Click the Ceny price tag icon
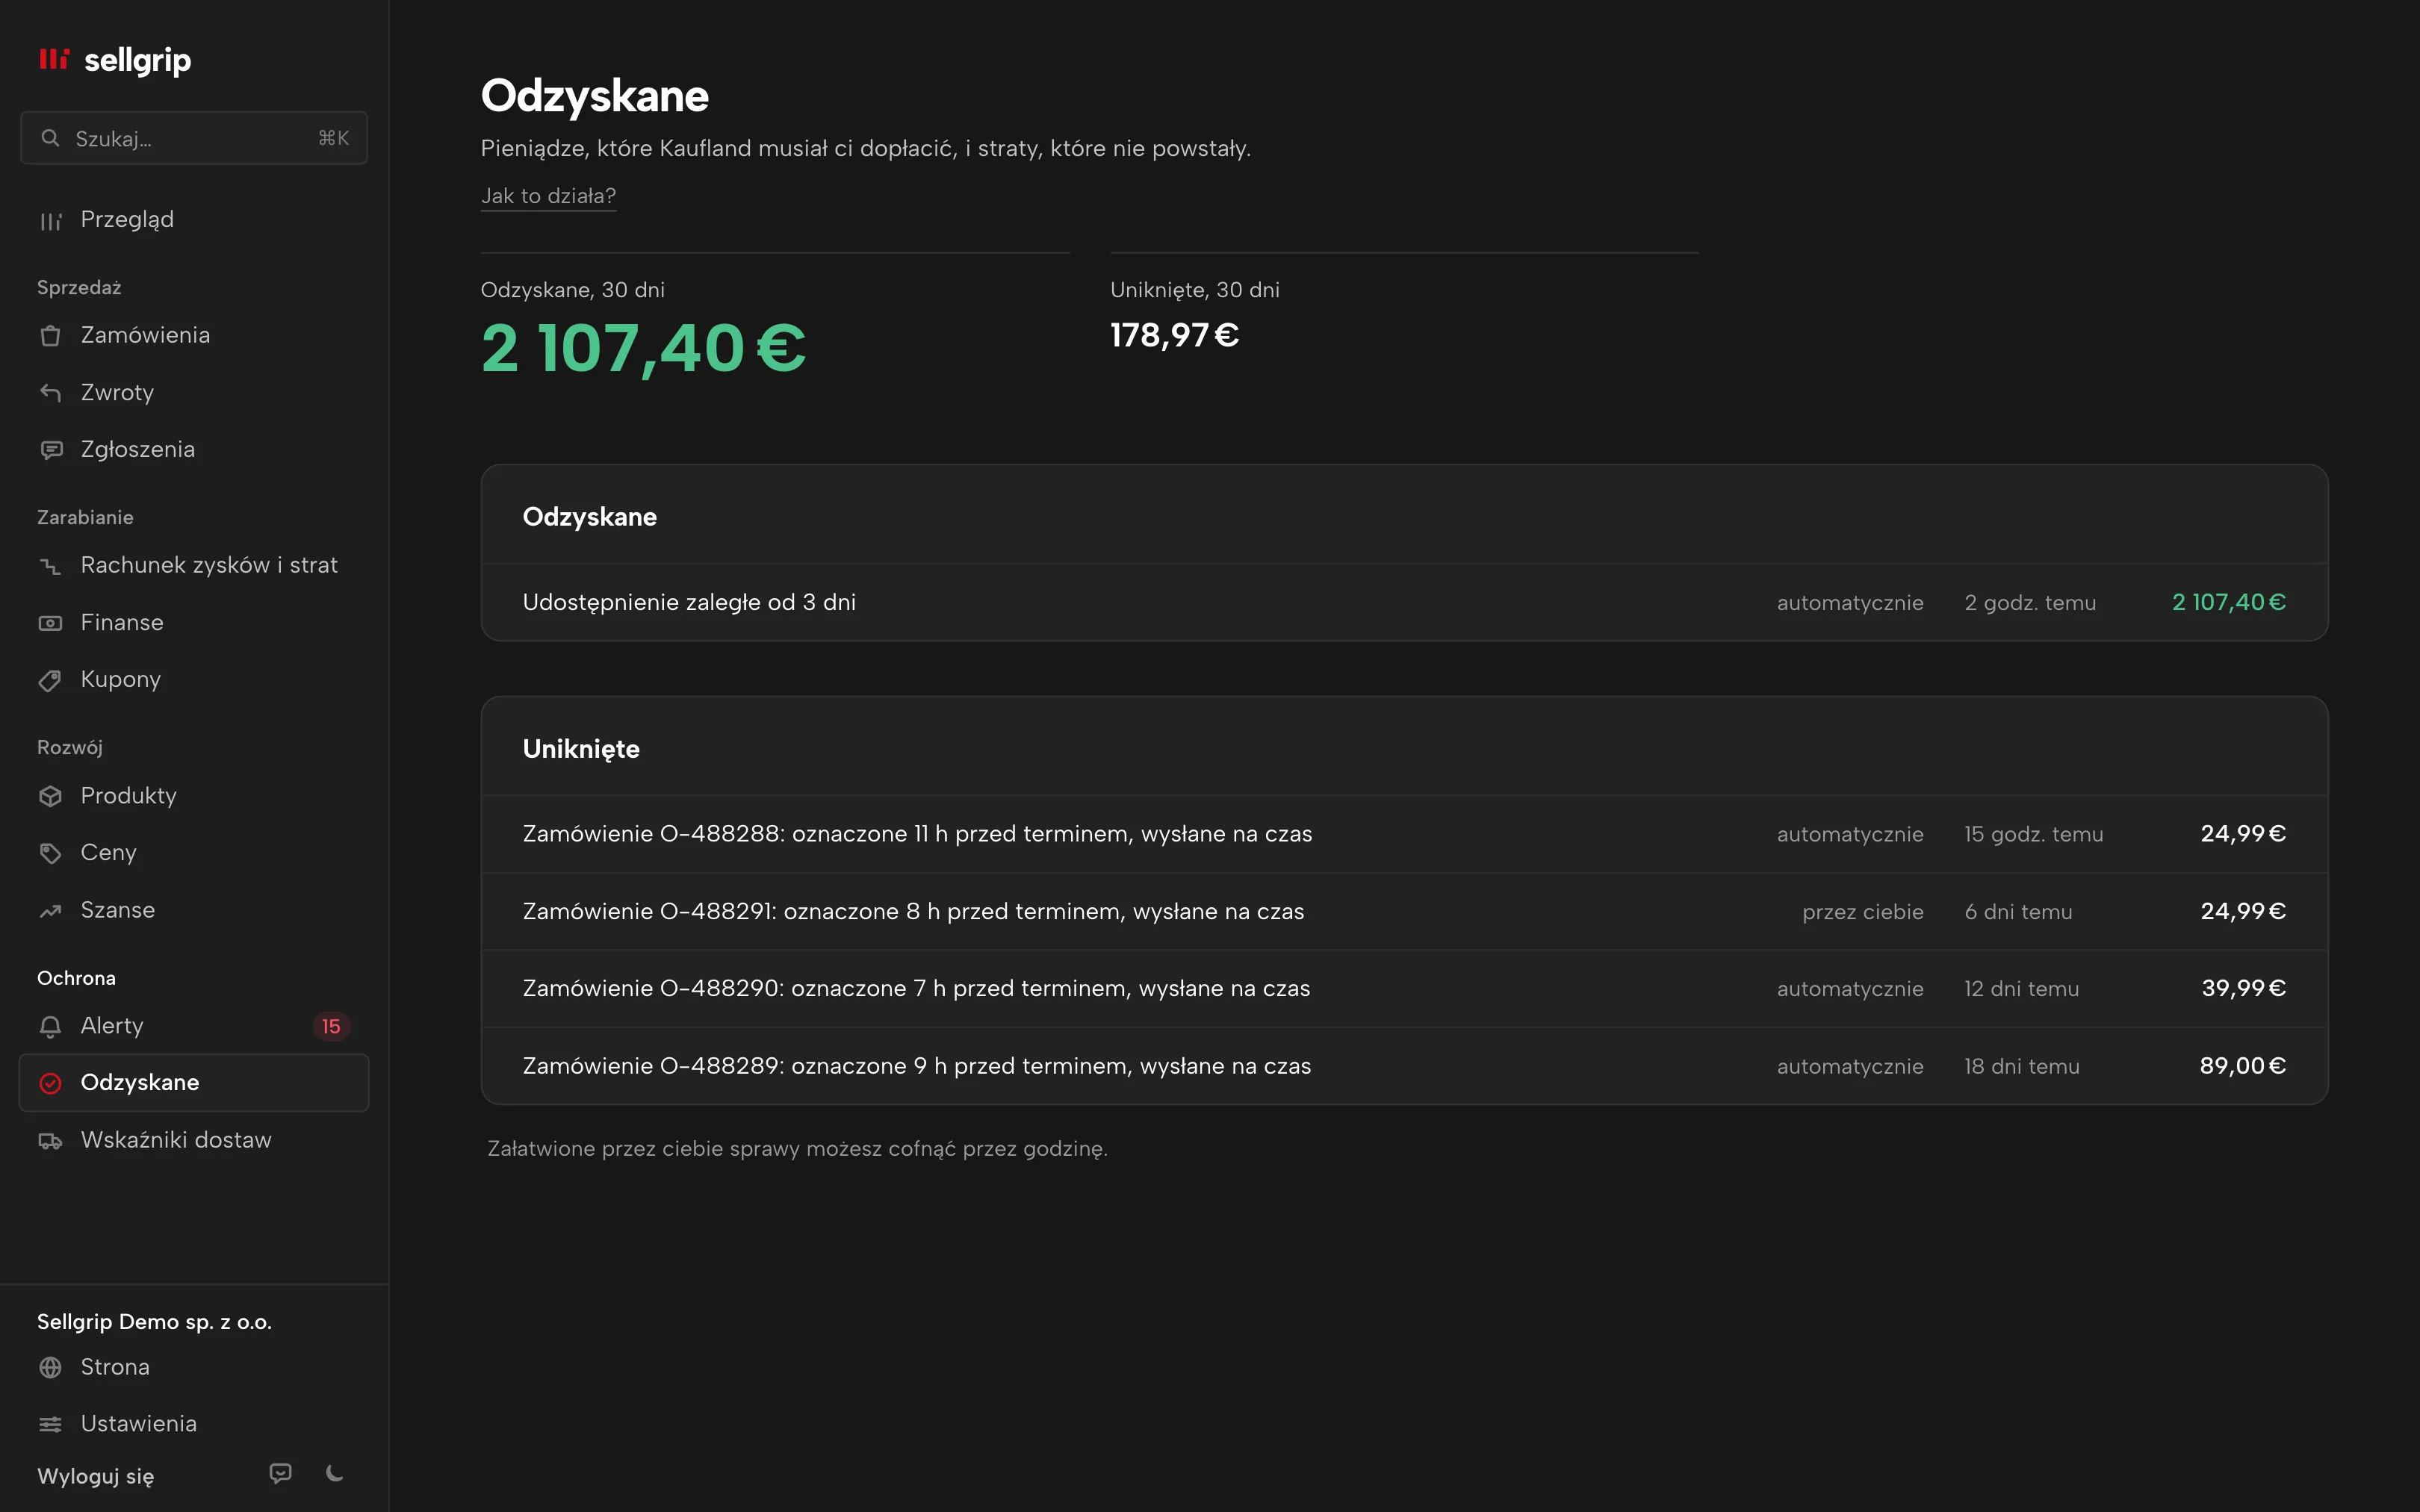Viewport: 2420px width, 1512px height. click(x=50, y=853)
